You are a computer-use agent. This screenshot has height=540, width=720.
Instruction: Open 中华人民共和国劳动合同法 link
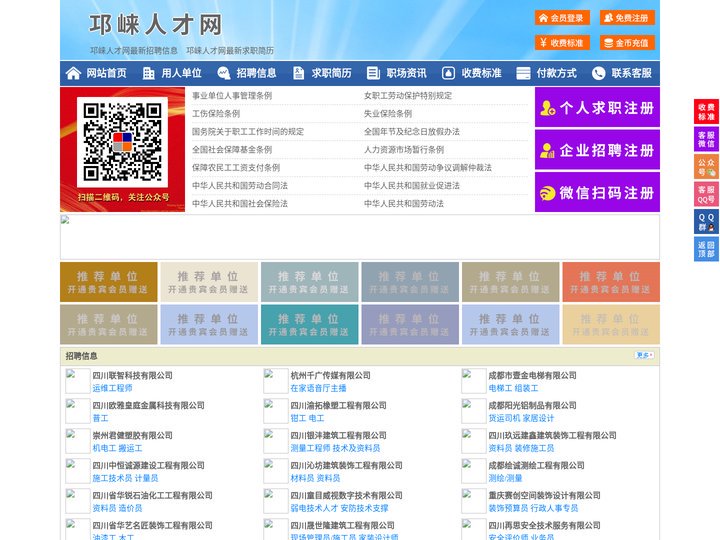pos(240,186)
